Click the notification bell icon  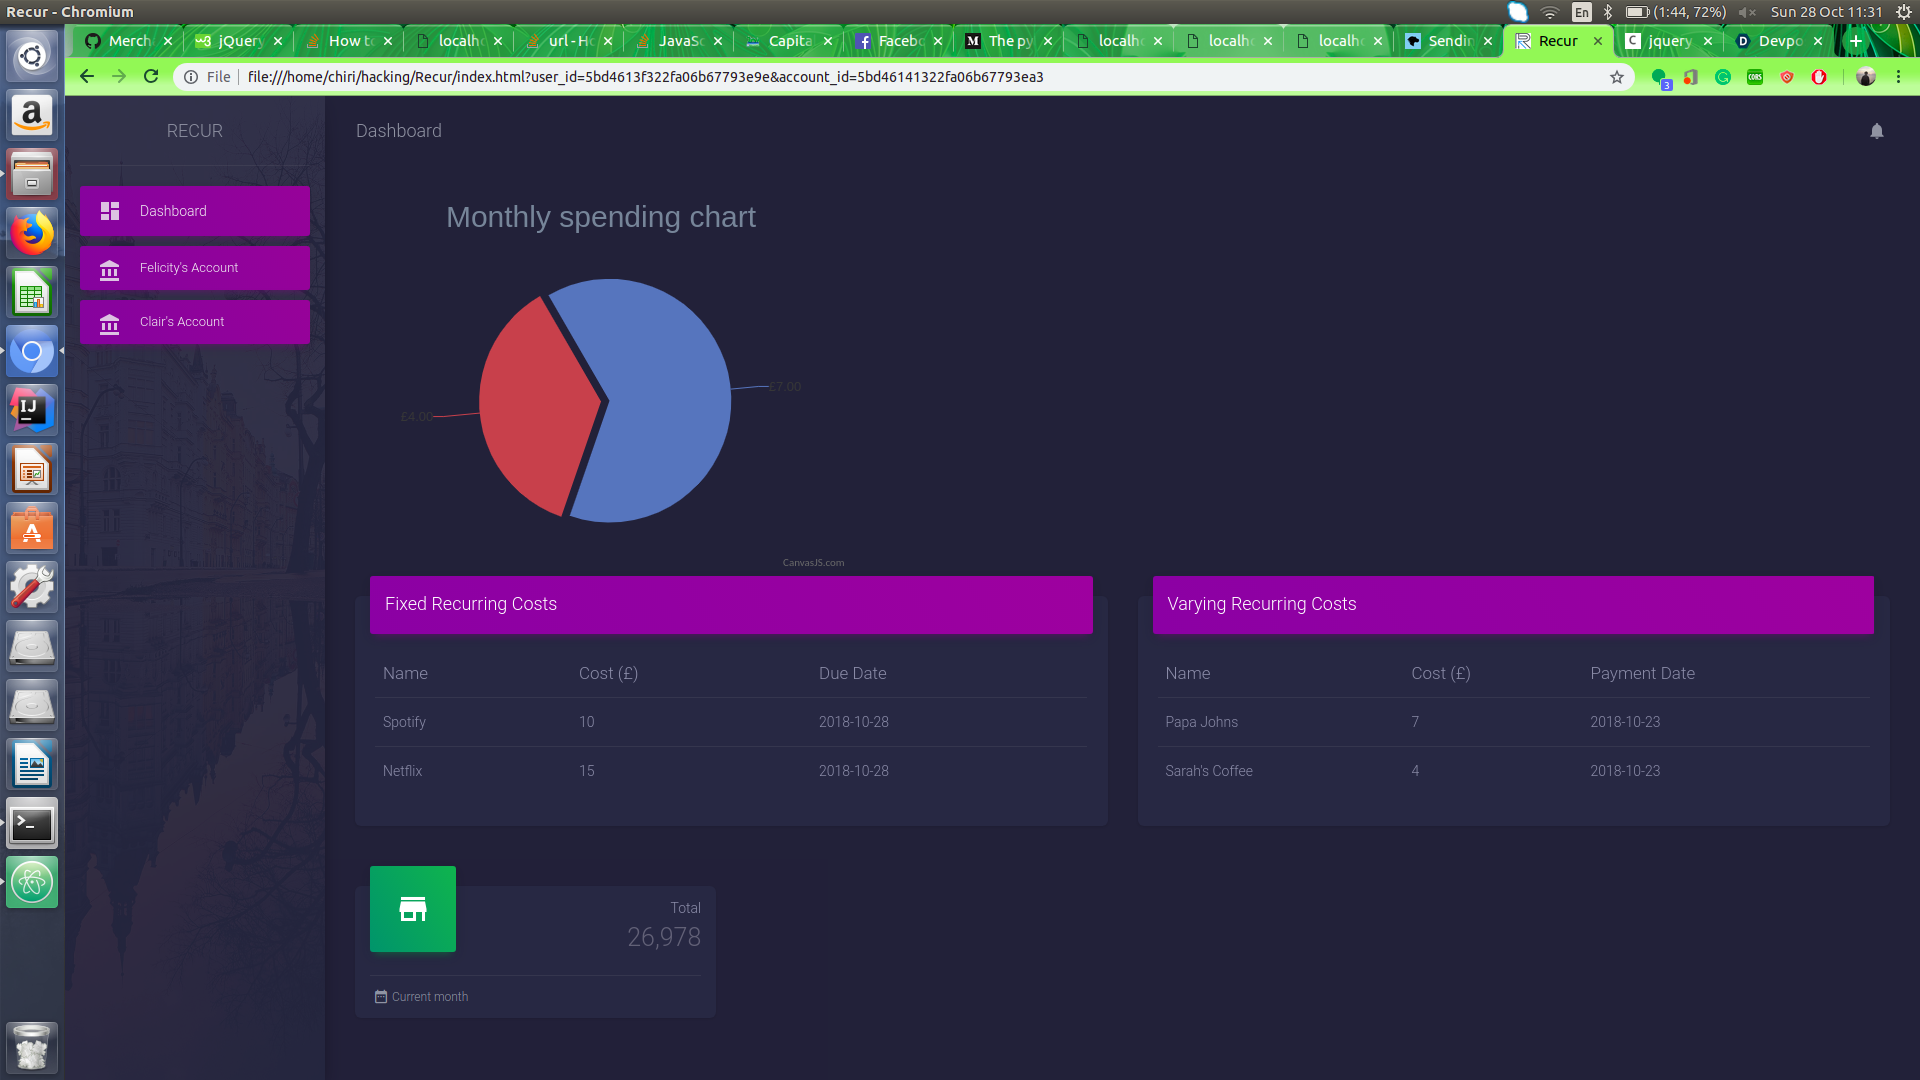click(x=1876, y=131)
